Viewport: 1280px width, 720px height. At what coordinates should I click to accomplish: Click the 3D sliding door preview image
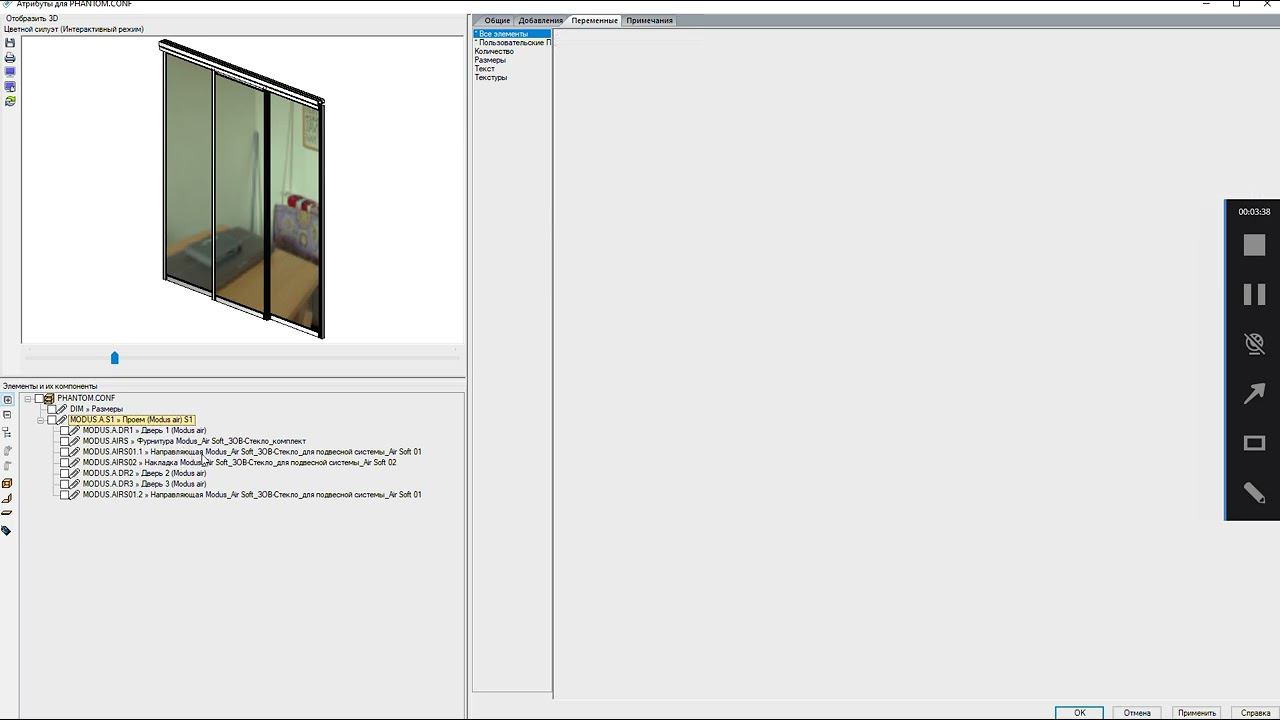coord(243,190)
